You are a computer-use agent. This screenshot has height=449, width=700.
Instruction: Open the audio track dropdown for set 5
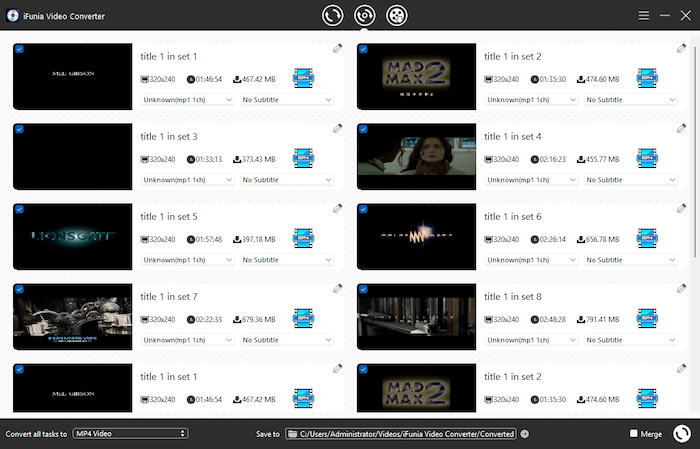187,260
